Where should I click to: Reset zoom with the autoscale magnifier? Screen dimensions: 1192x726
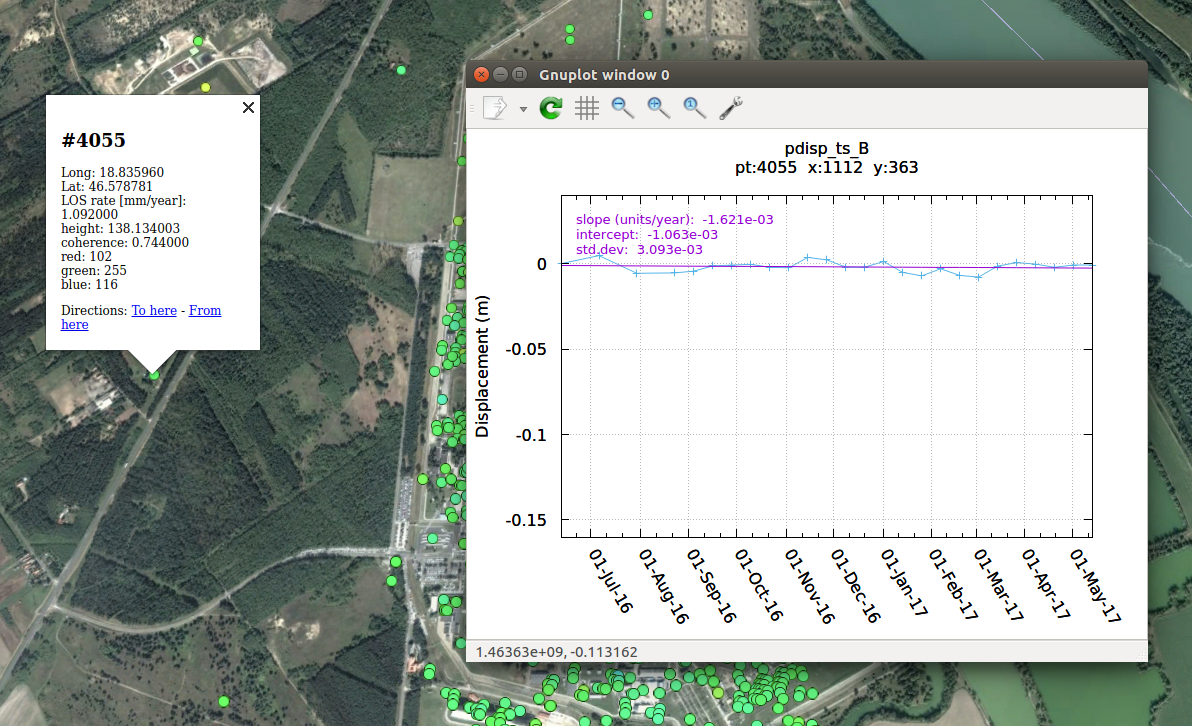(695, 108)
